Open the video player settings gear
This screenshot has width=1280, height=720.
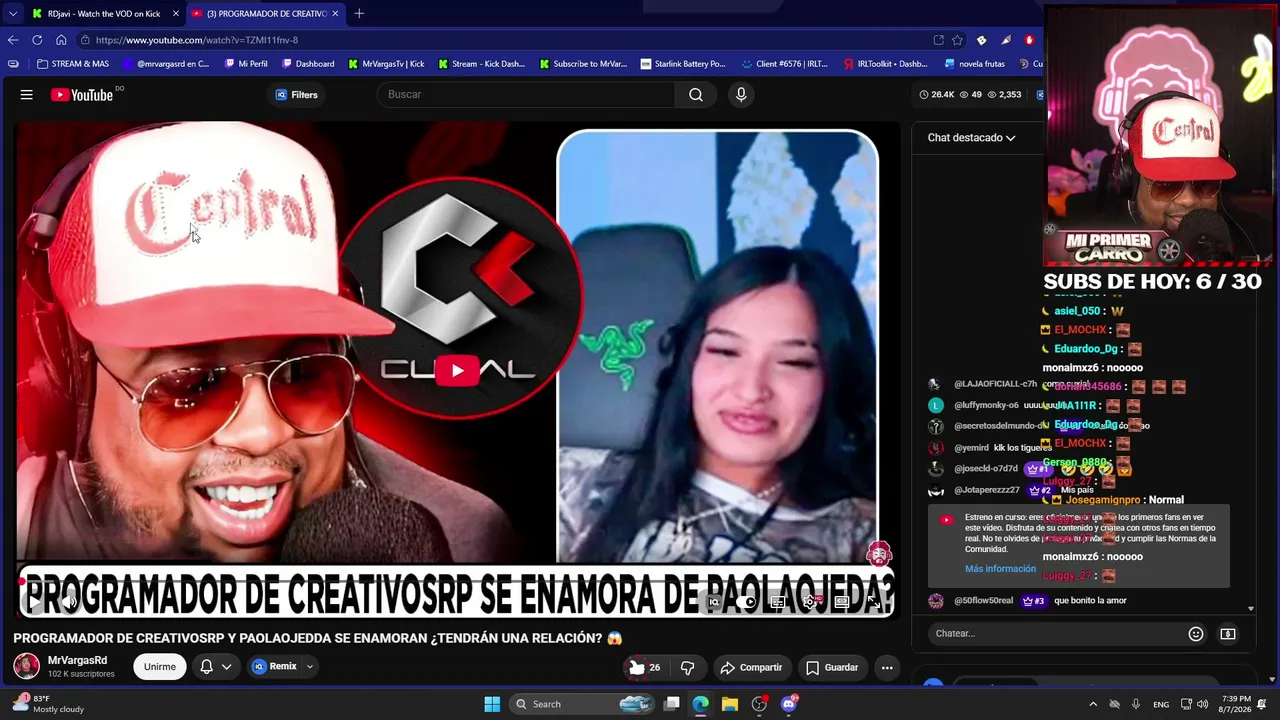click(810, 602)
